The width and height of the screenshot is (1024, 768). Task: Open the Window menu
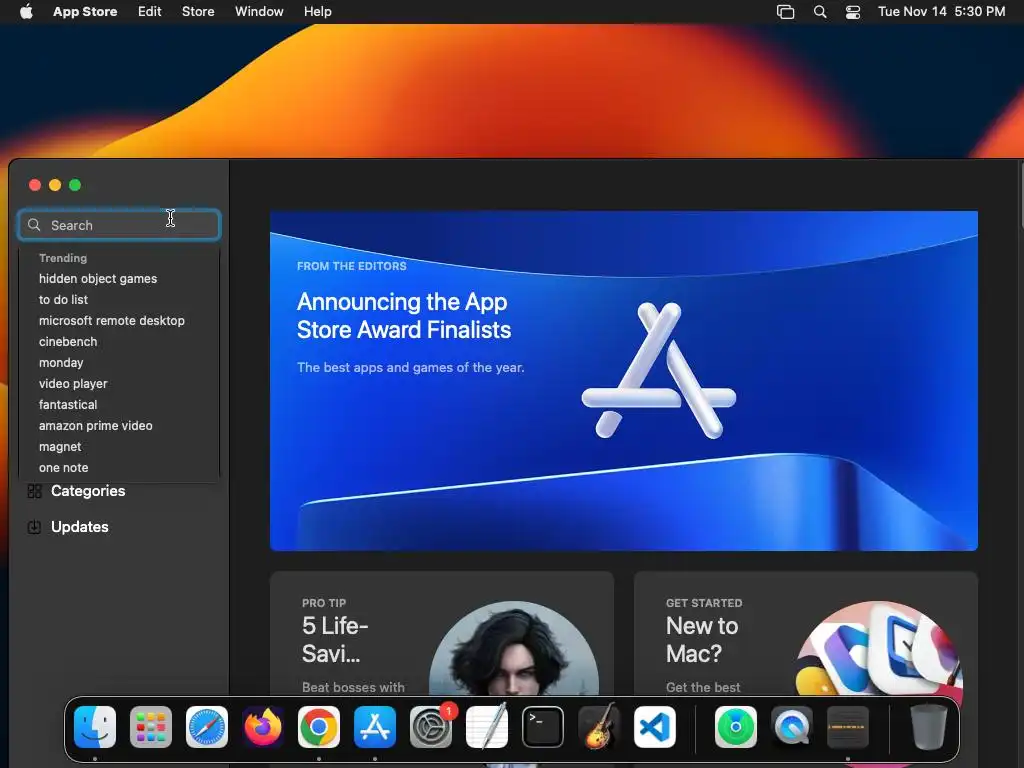pyautogui.click(x=259, y=12)
